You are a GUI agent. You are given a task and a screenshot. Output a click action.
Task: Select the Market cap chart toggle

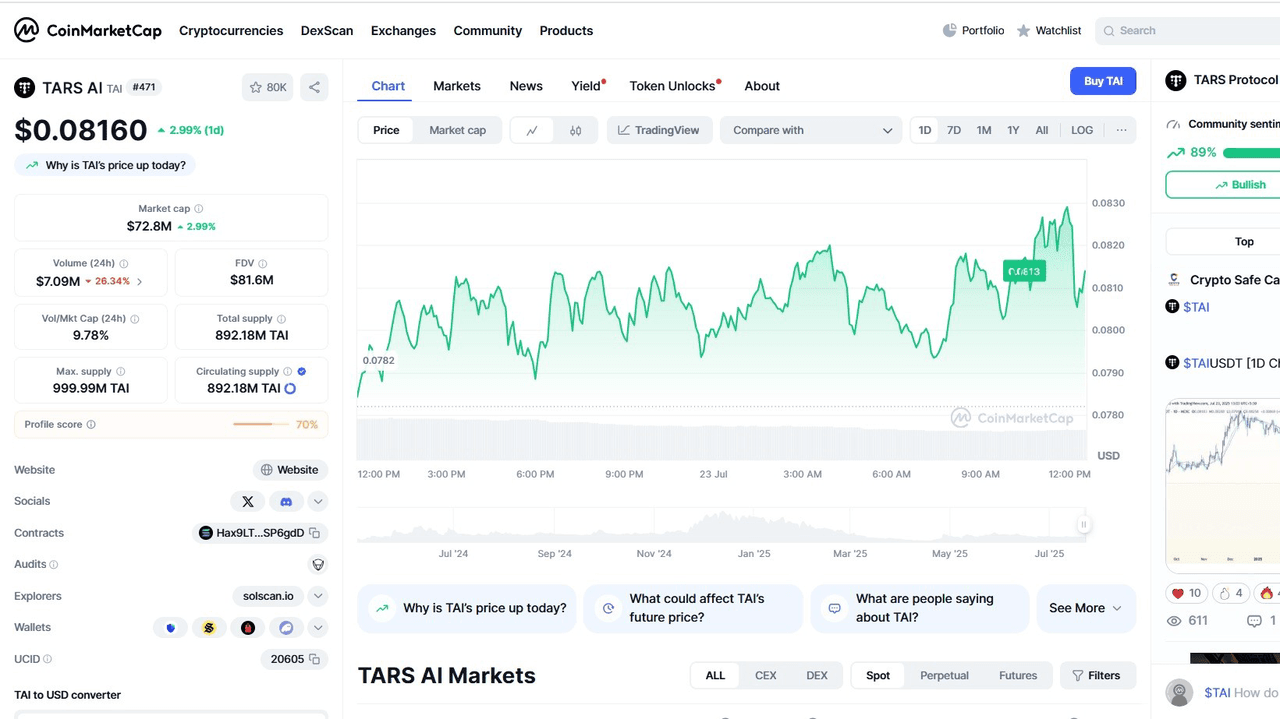[x=457, y=130]
